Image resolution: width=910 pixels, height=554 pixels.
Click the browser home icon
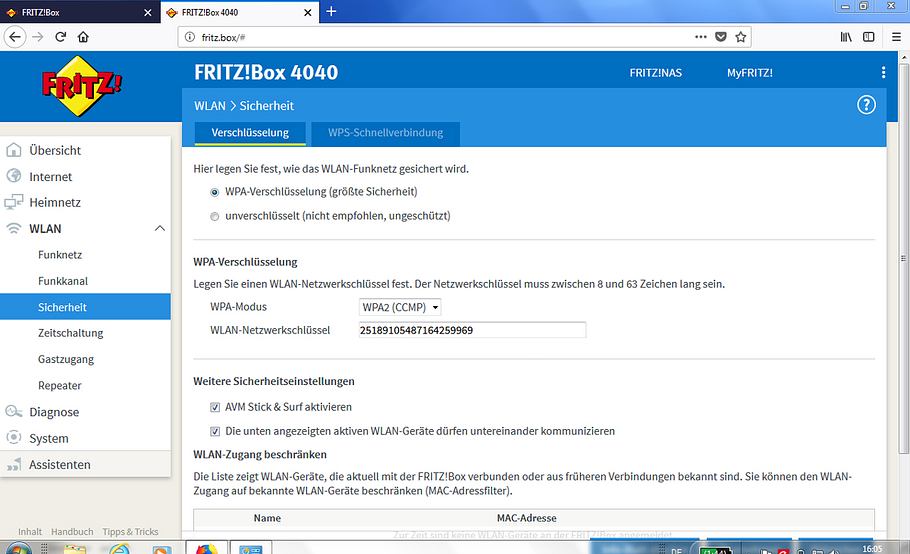pos(84,37)
